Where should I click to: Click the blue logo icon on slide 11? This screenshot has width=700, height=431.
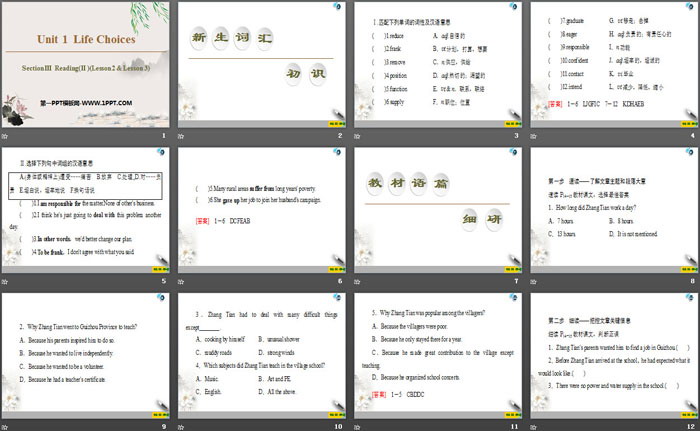click(513, 297)
